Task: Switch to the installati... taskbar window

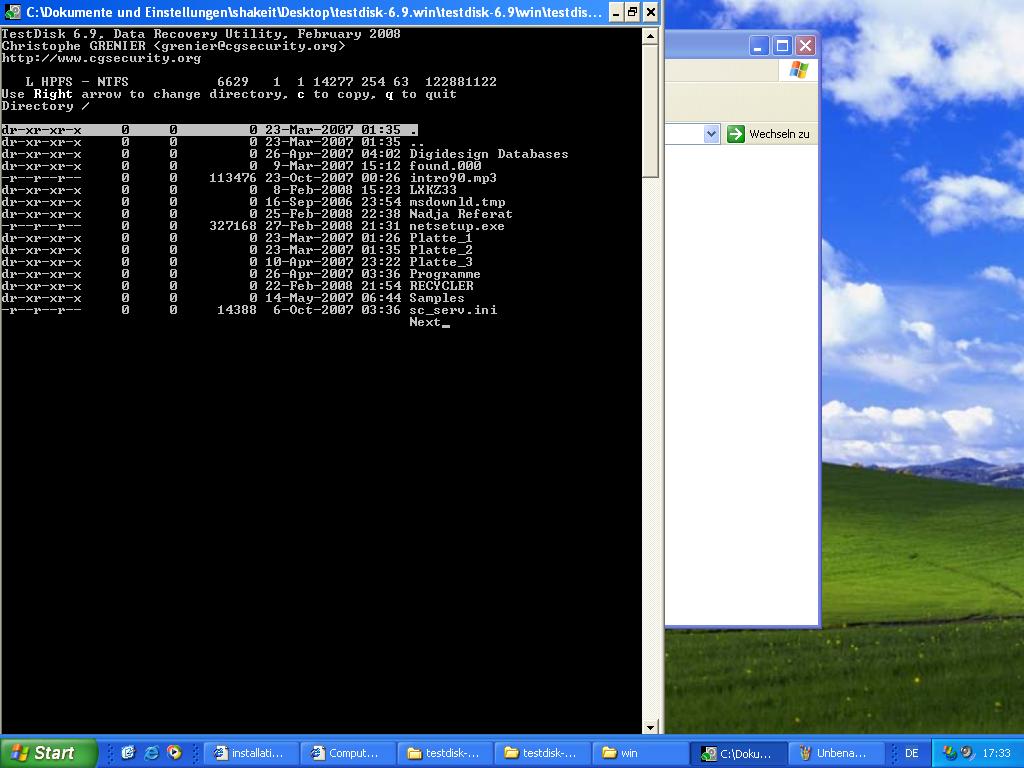Action: click(251, 754)
